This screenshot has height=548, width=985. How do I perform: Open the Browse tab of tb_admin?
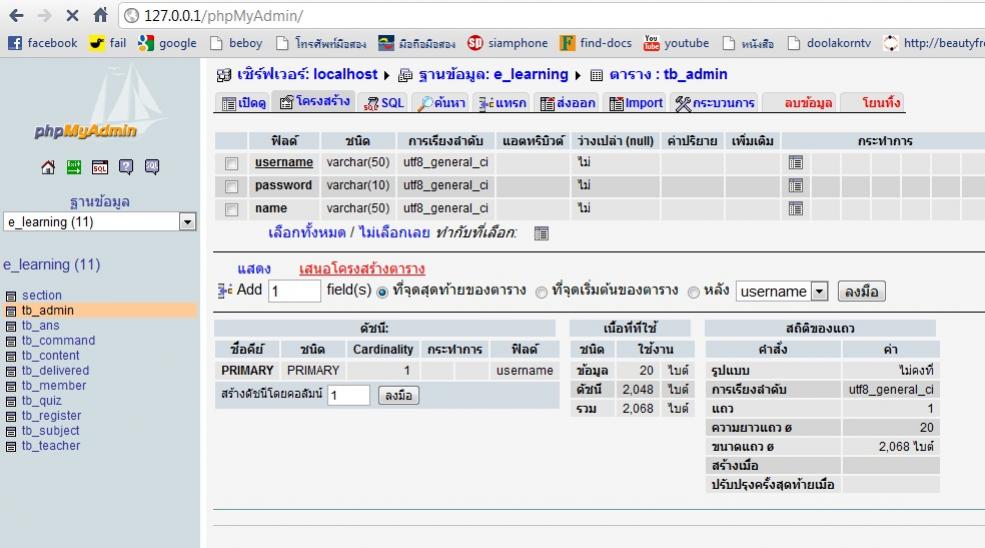point(244,102)
